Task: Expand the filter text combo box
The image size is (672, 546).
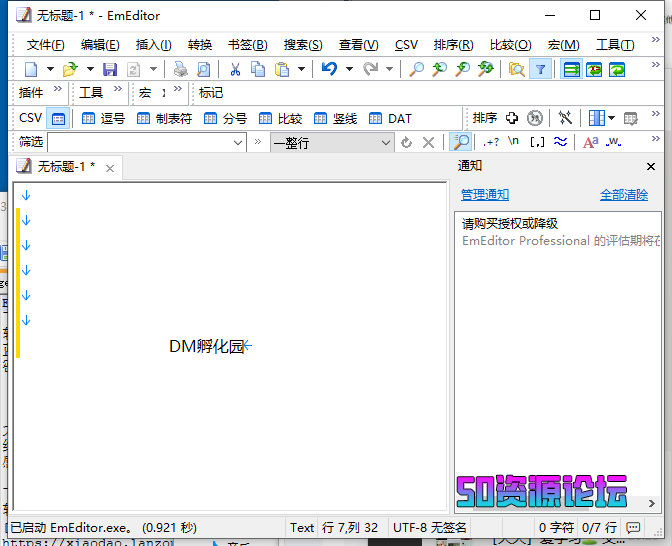Action: [x=238, y=142]
